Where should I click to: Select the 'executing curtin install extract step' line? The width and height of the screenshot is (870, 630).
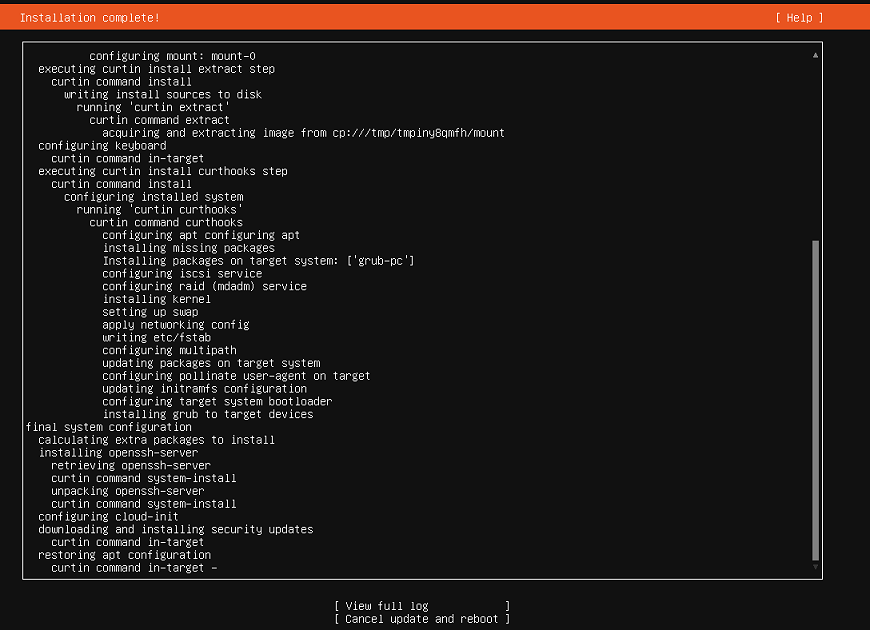point(156,69)
